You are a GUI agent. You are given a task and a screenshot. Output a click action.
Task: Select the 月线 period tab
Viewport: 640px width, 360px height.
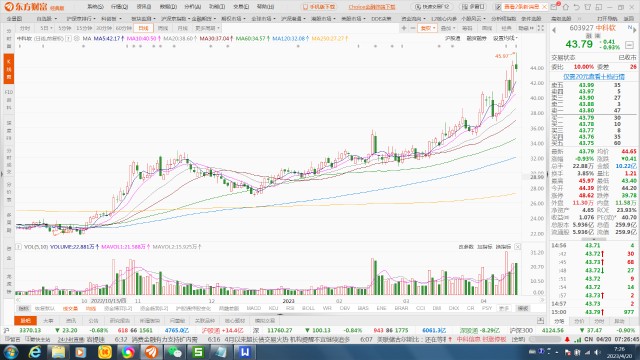click(182, 28)
